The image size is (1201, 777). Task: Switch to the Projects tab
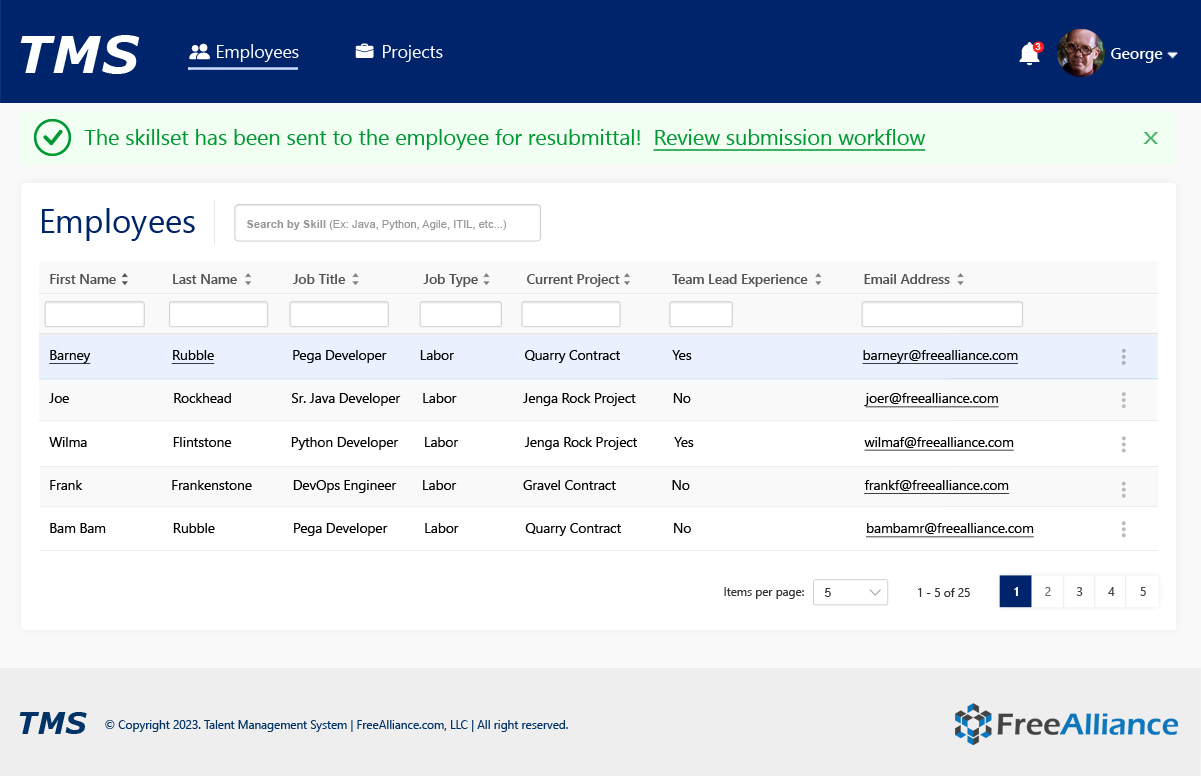pyautogui.click(x=399, y=52)
